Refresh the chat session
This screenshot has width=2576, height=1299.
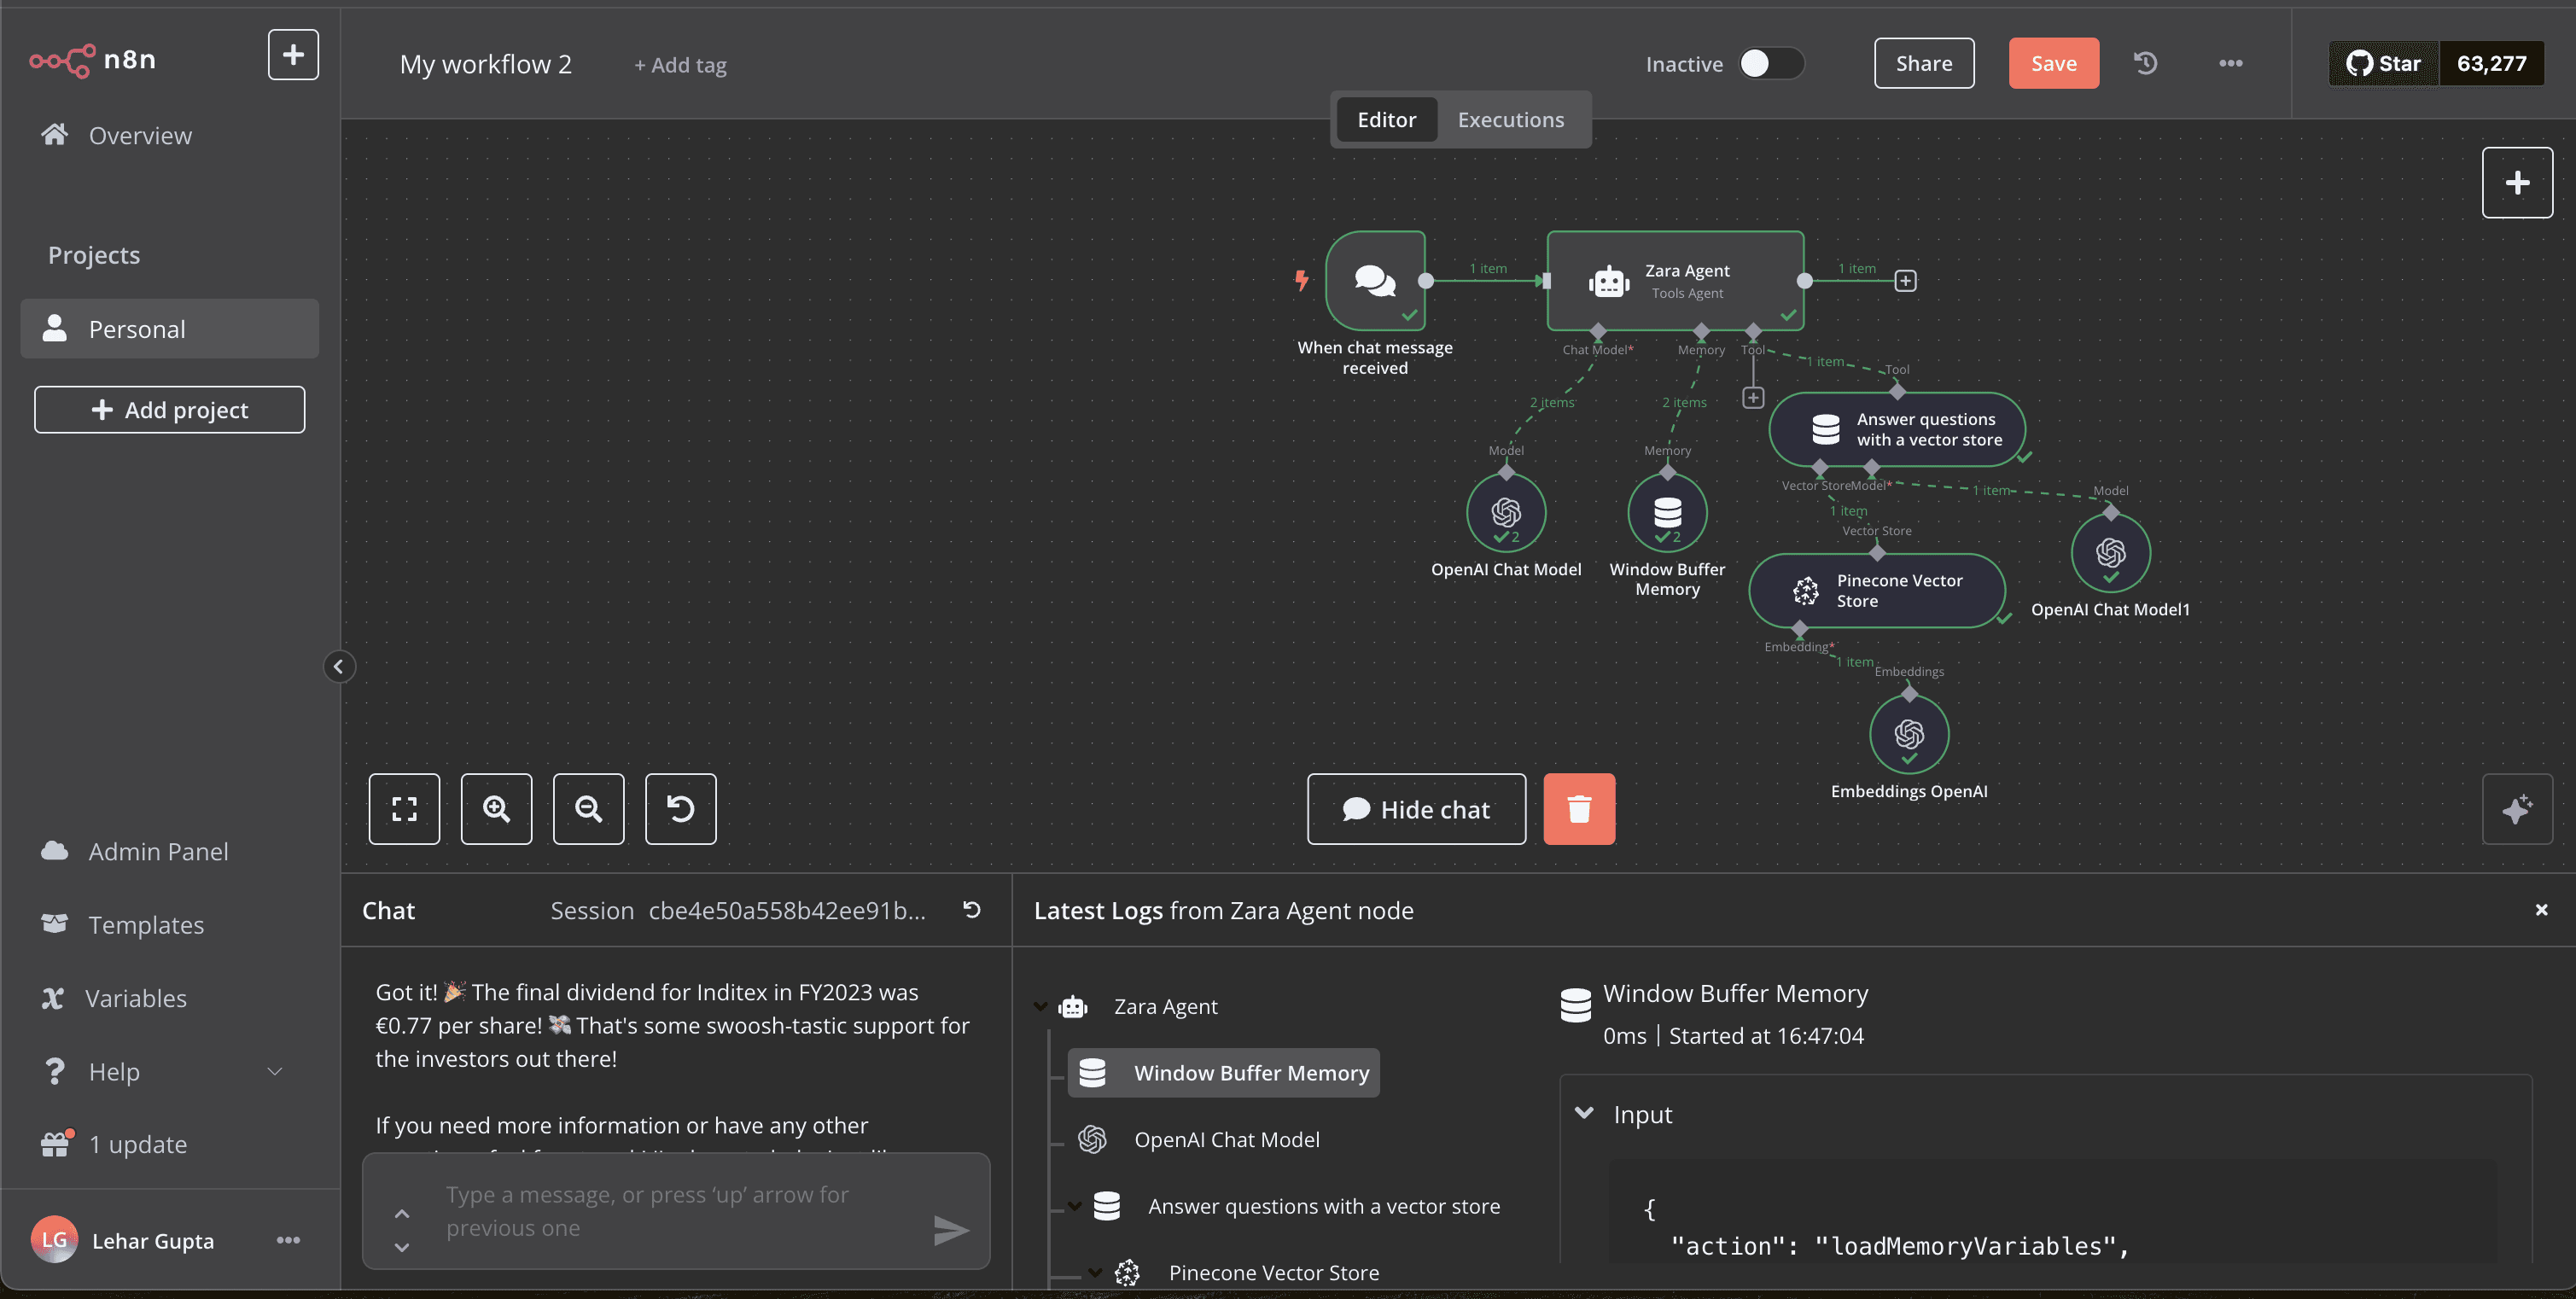(971, 909)
